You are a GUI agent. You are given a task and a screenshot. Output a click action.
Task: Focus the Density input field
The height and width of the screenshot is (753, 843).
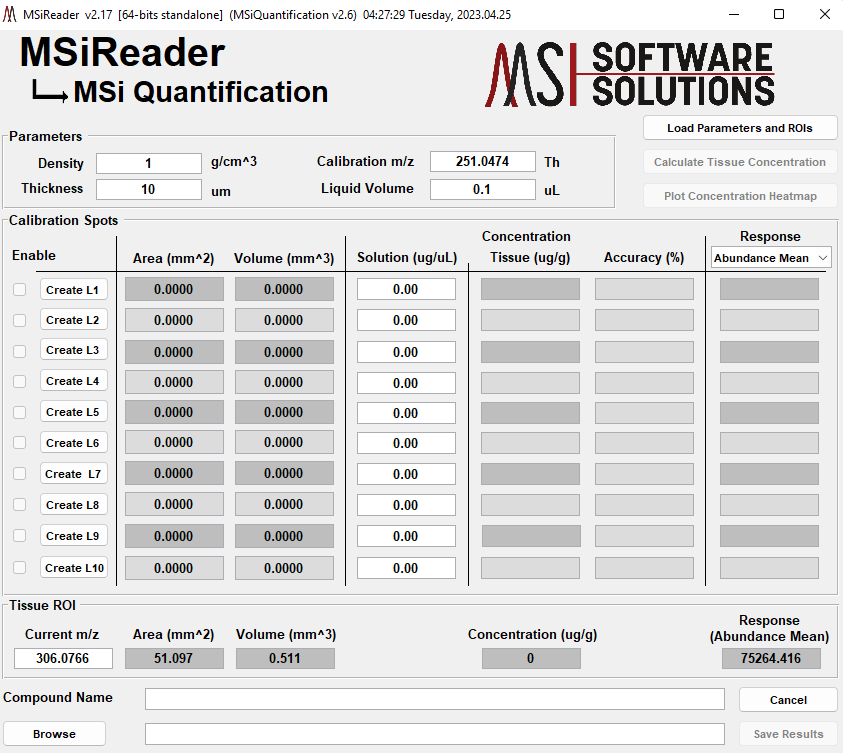click(x=149, y=163)
